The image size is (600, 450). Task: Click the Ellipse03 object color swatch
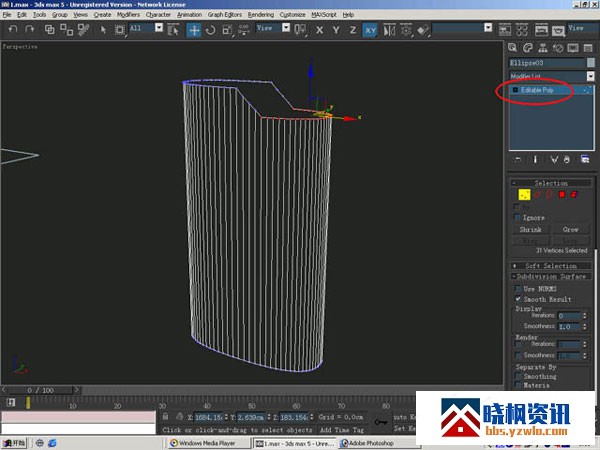(x=591, y=63)
